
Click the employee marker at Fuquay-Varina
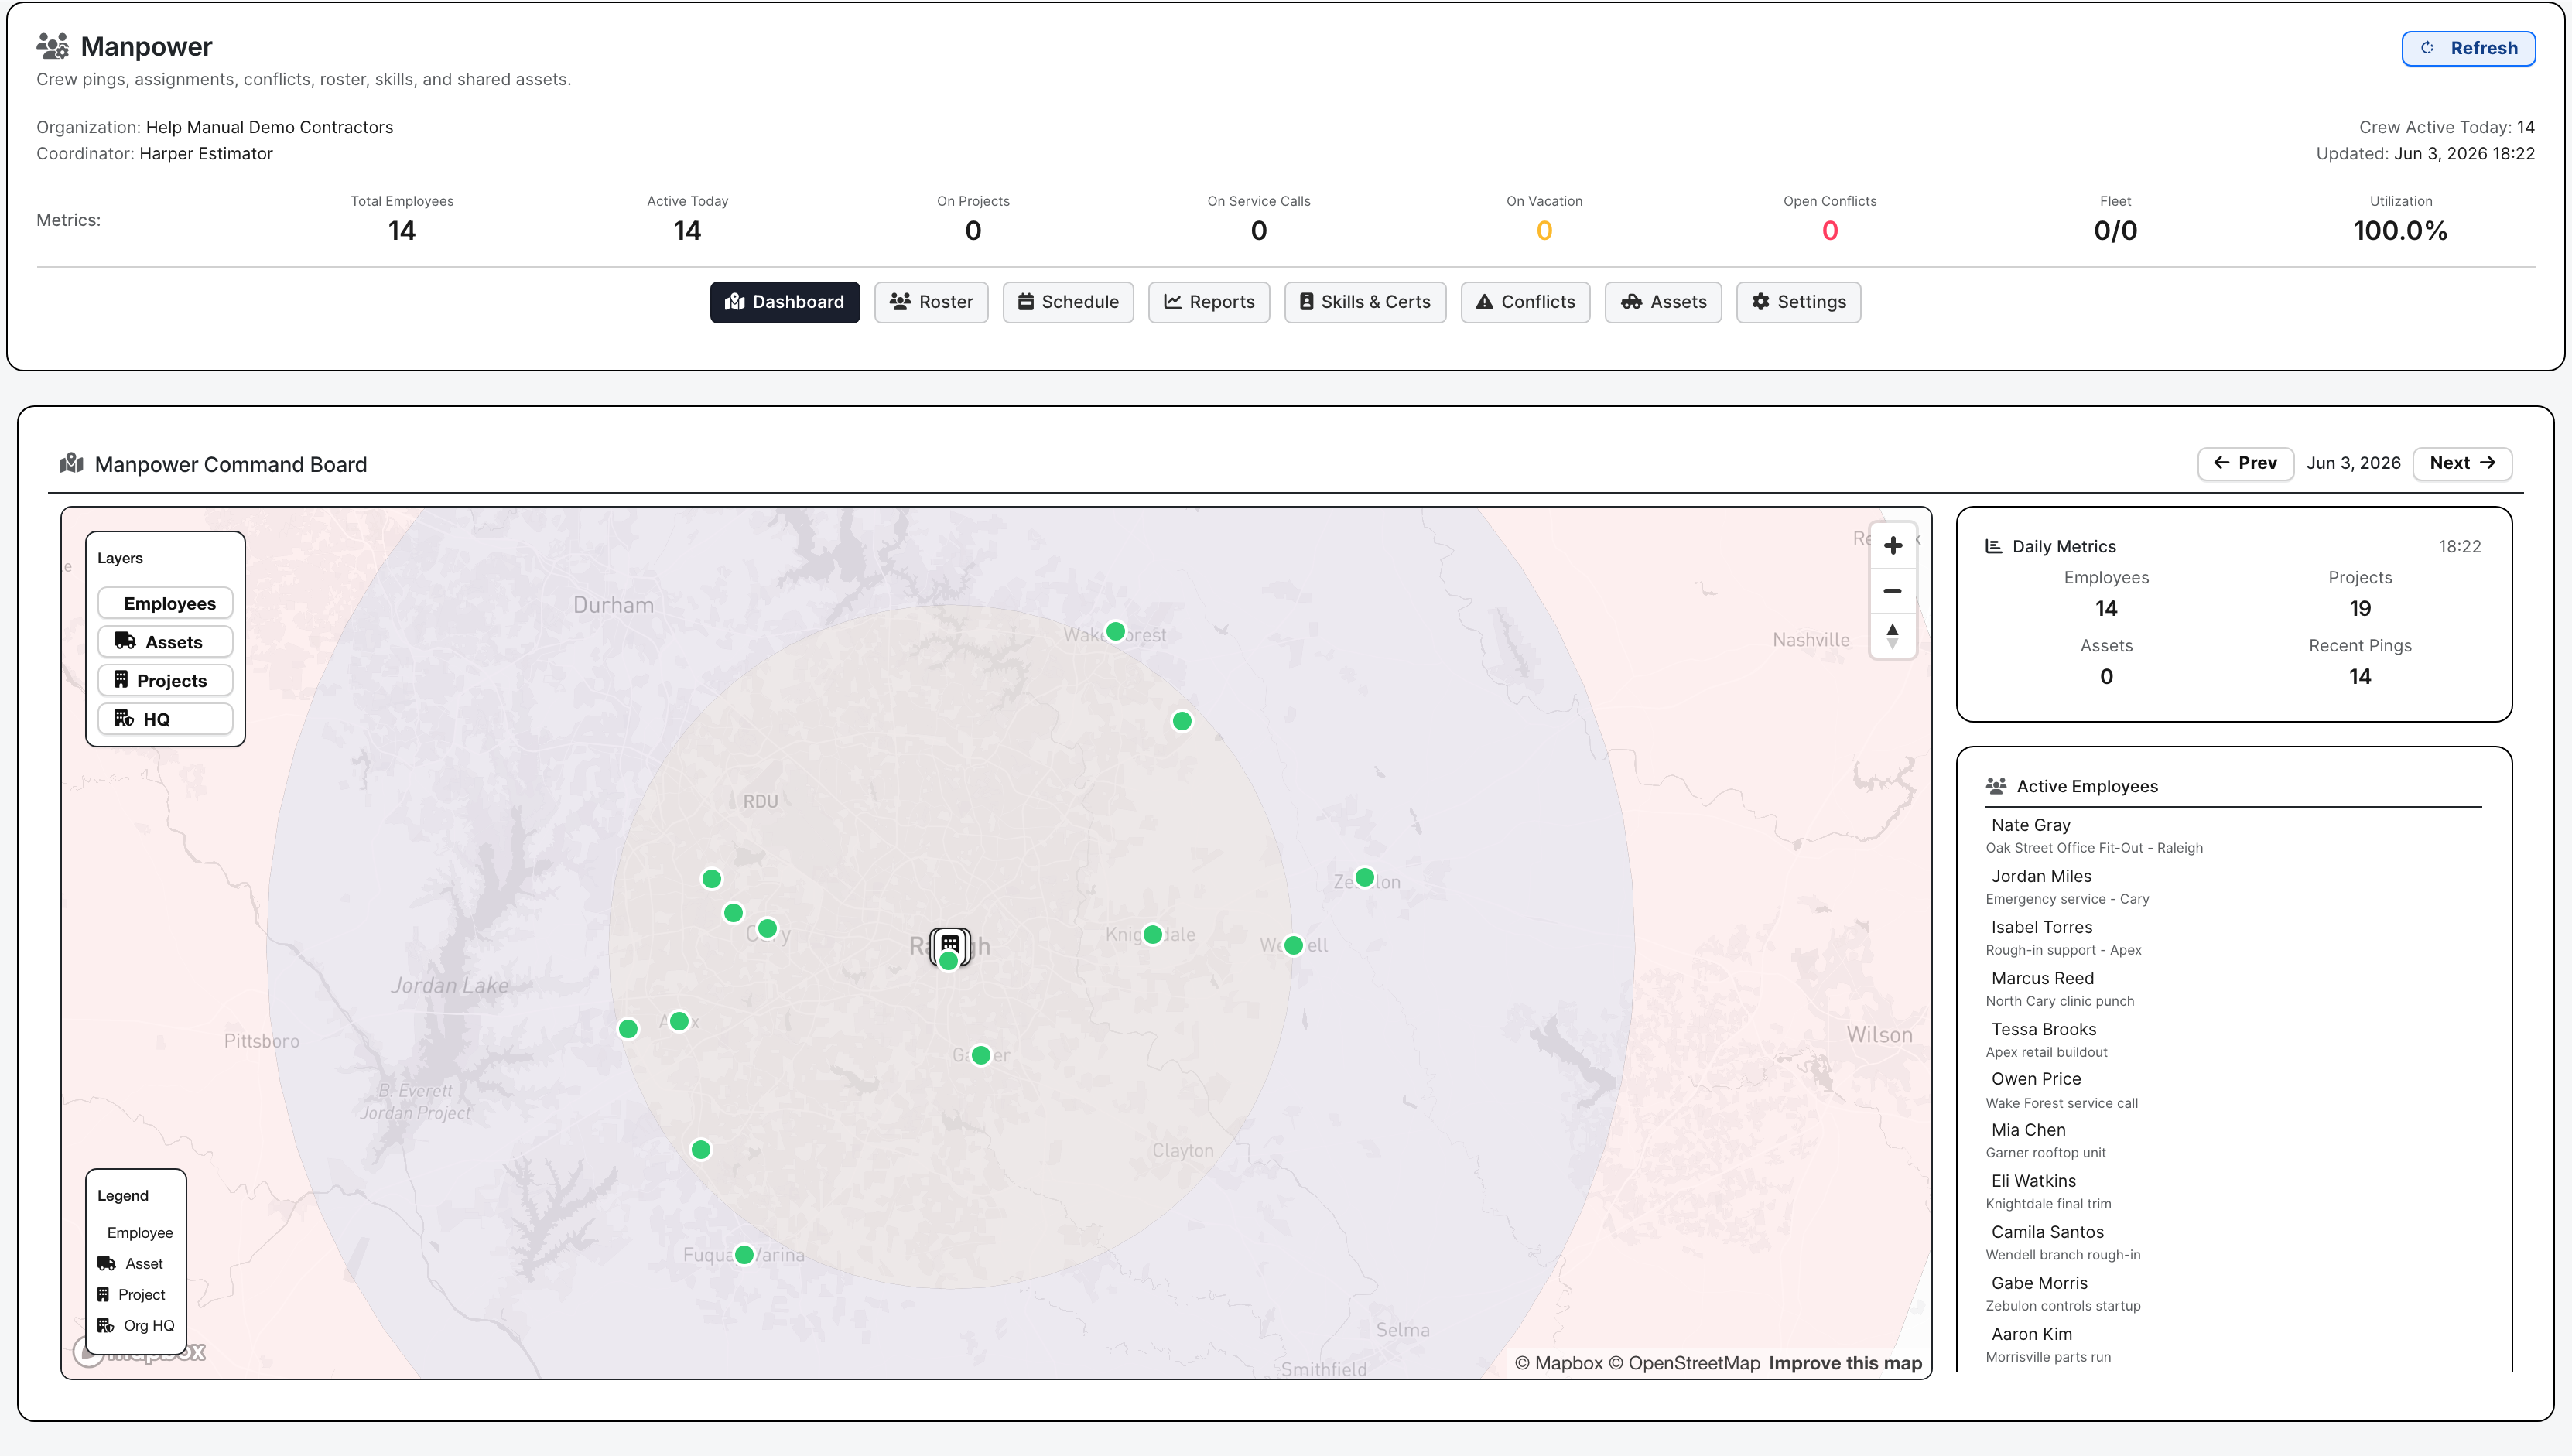point(744,1255)
